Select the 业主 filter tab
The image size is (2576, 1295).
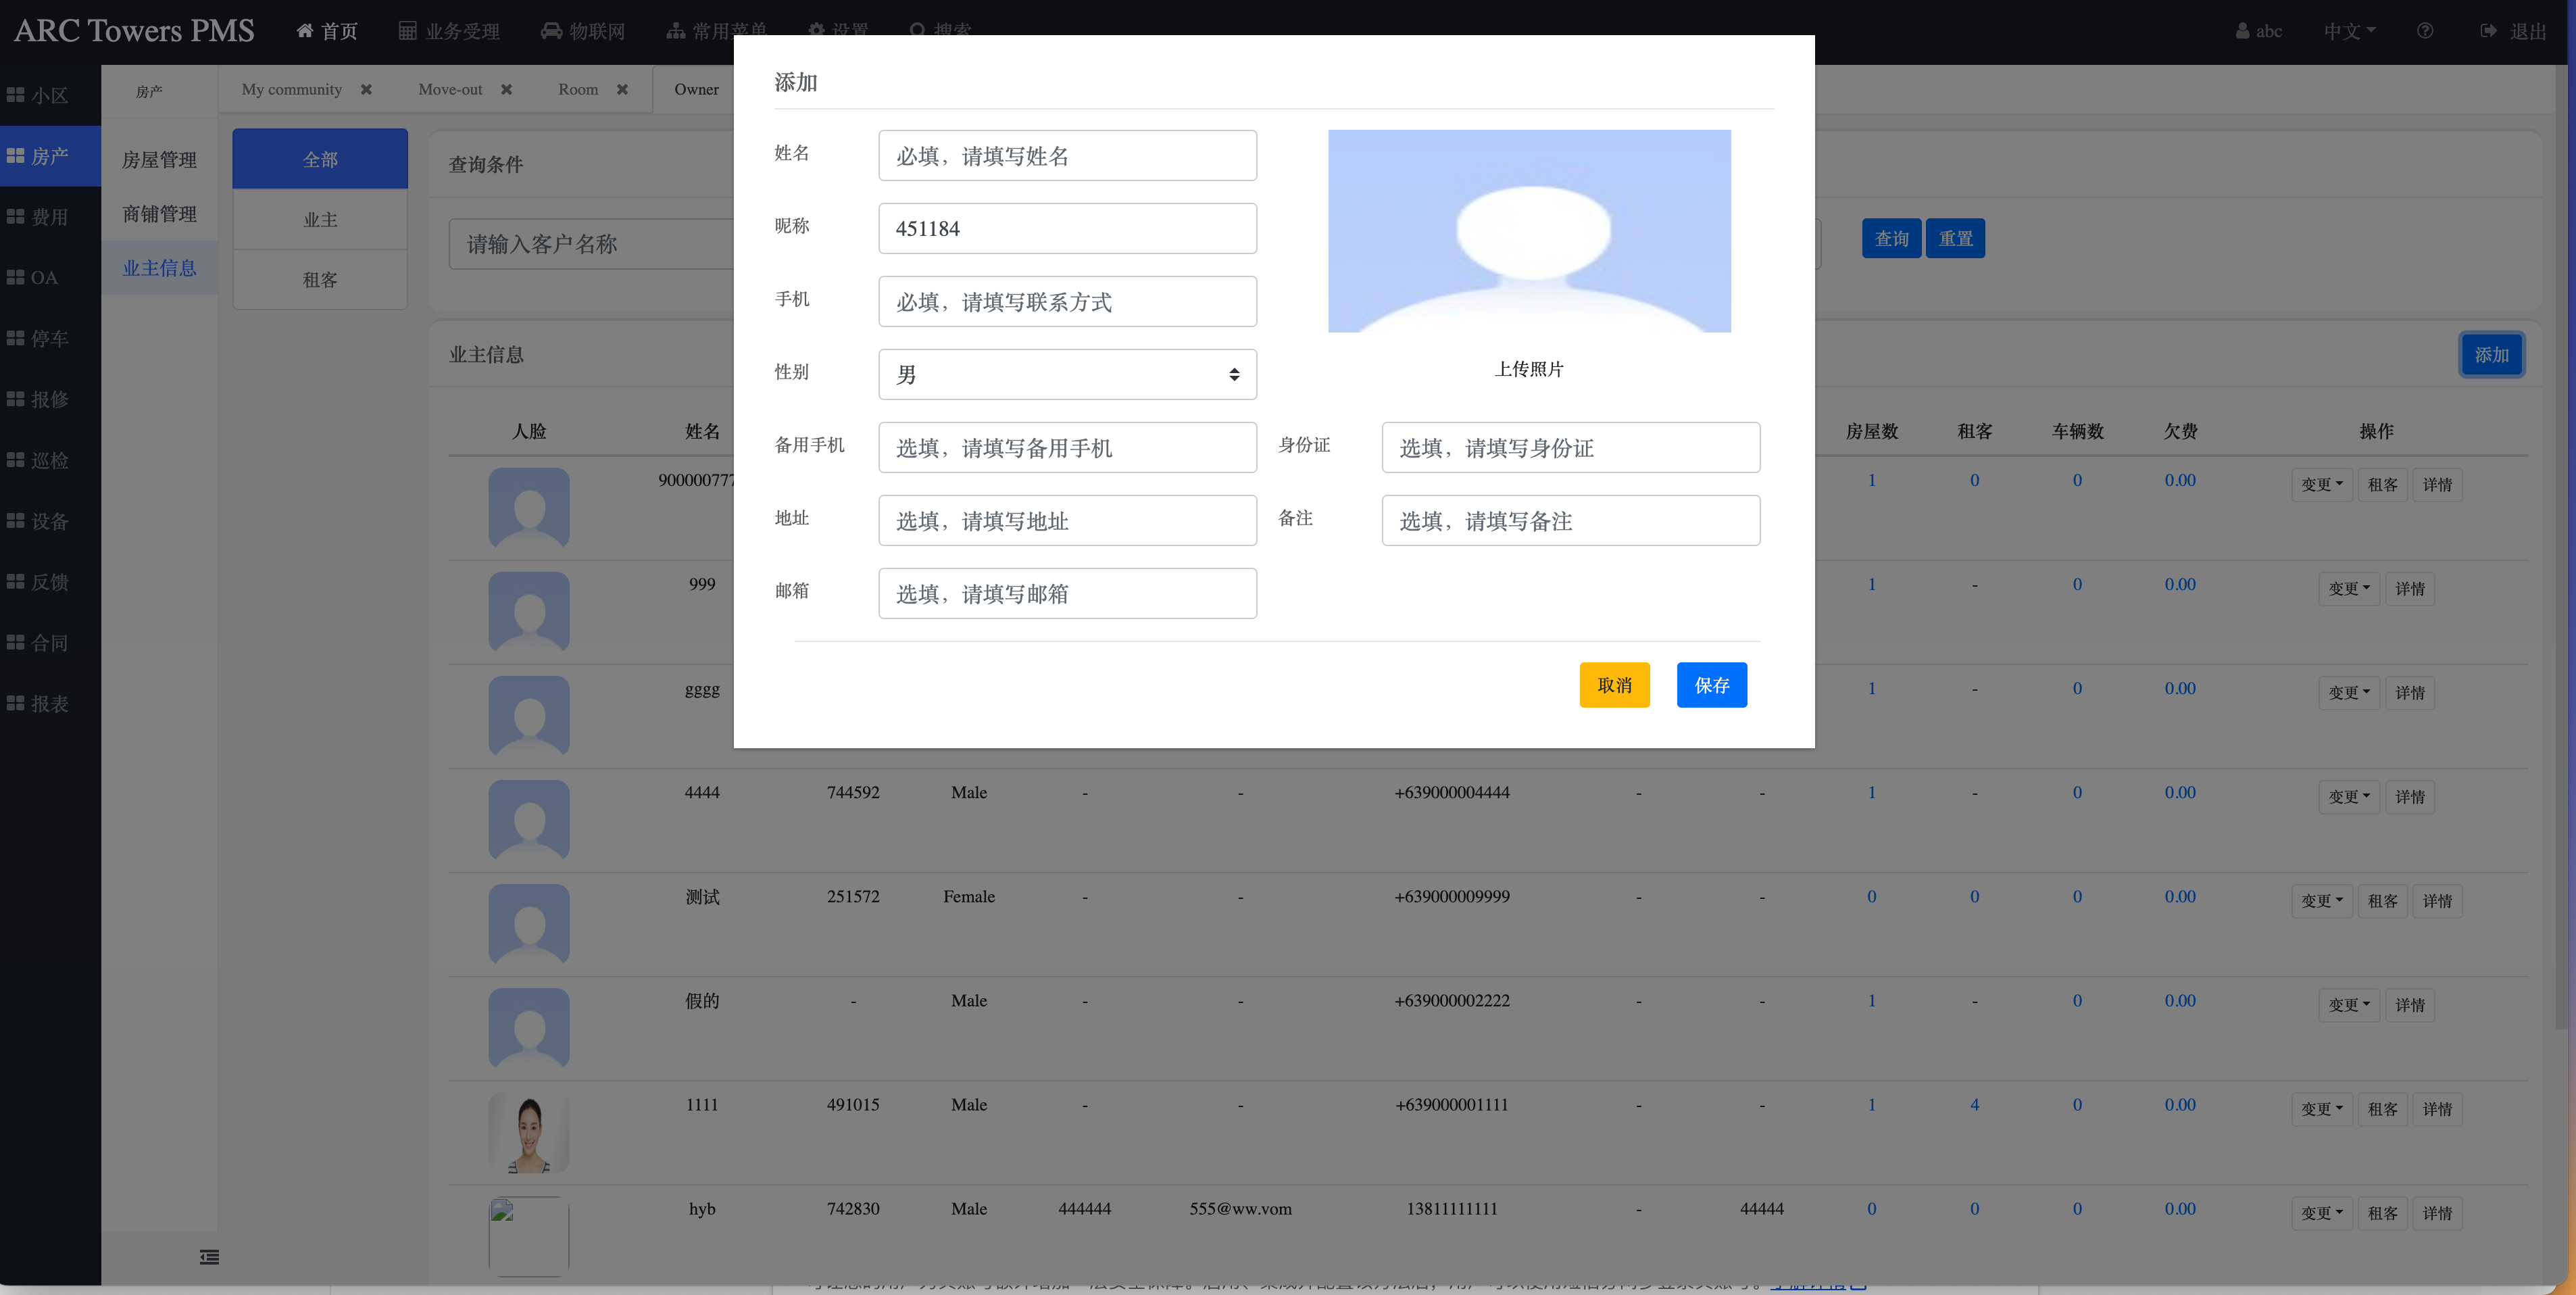click(320, 220)
